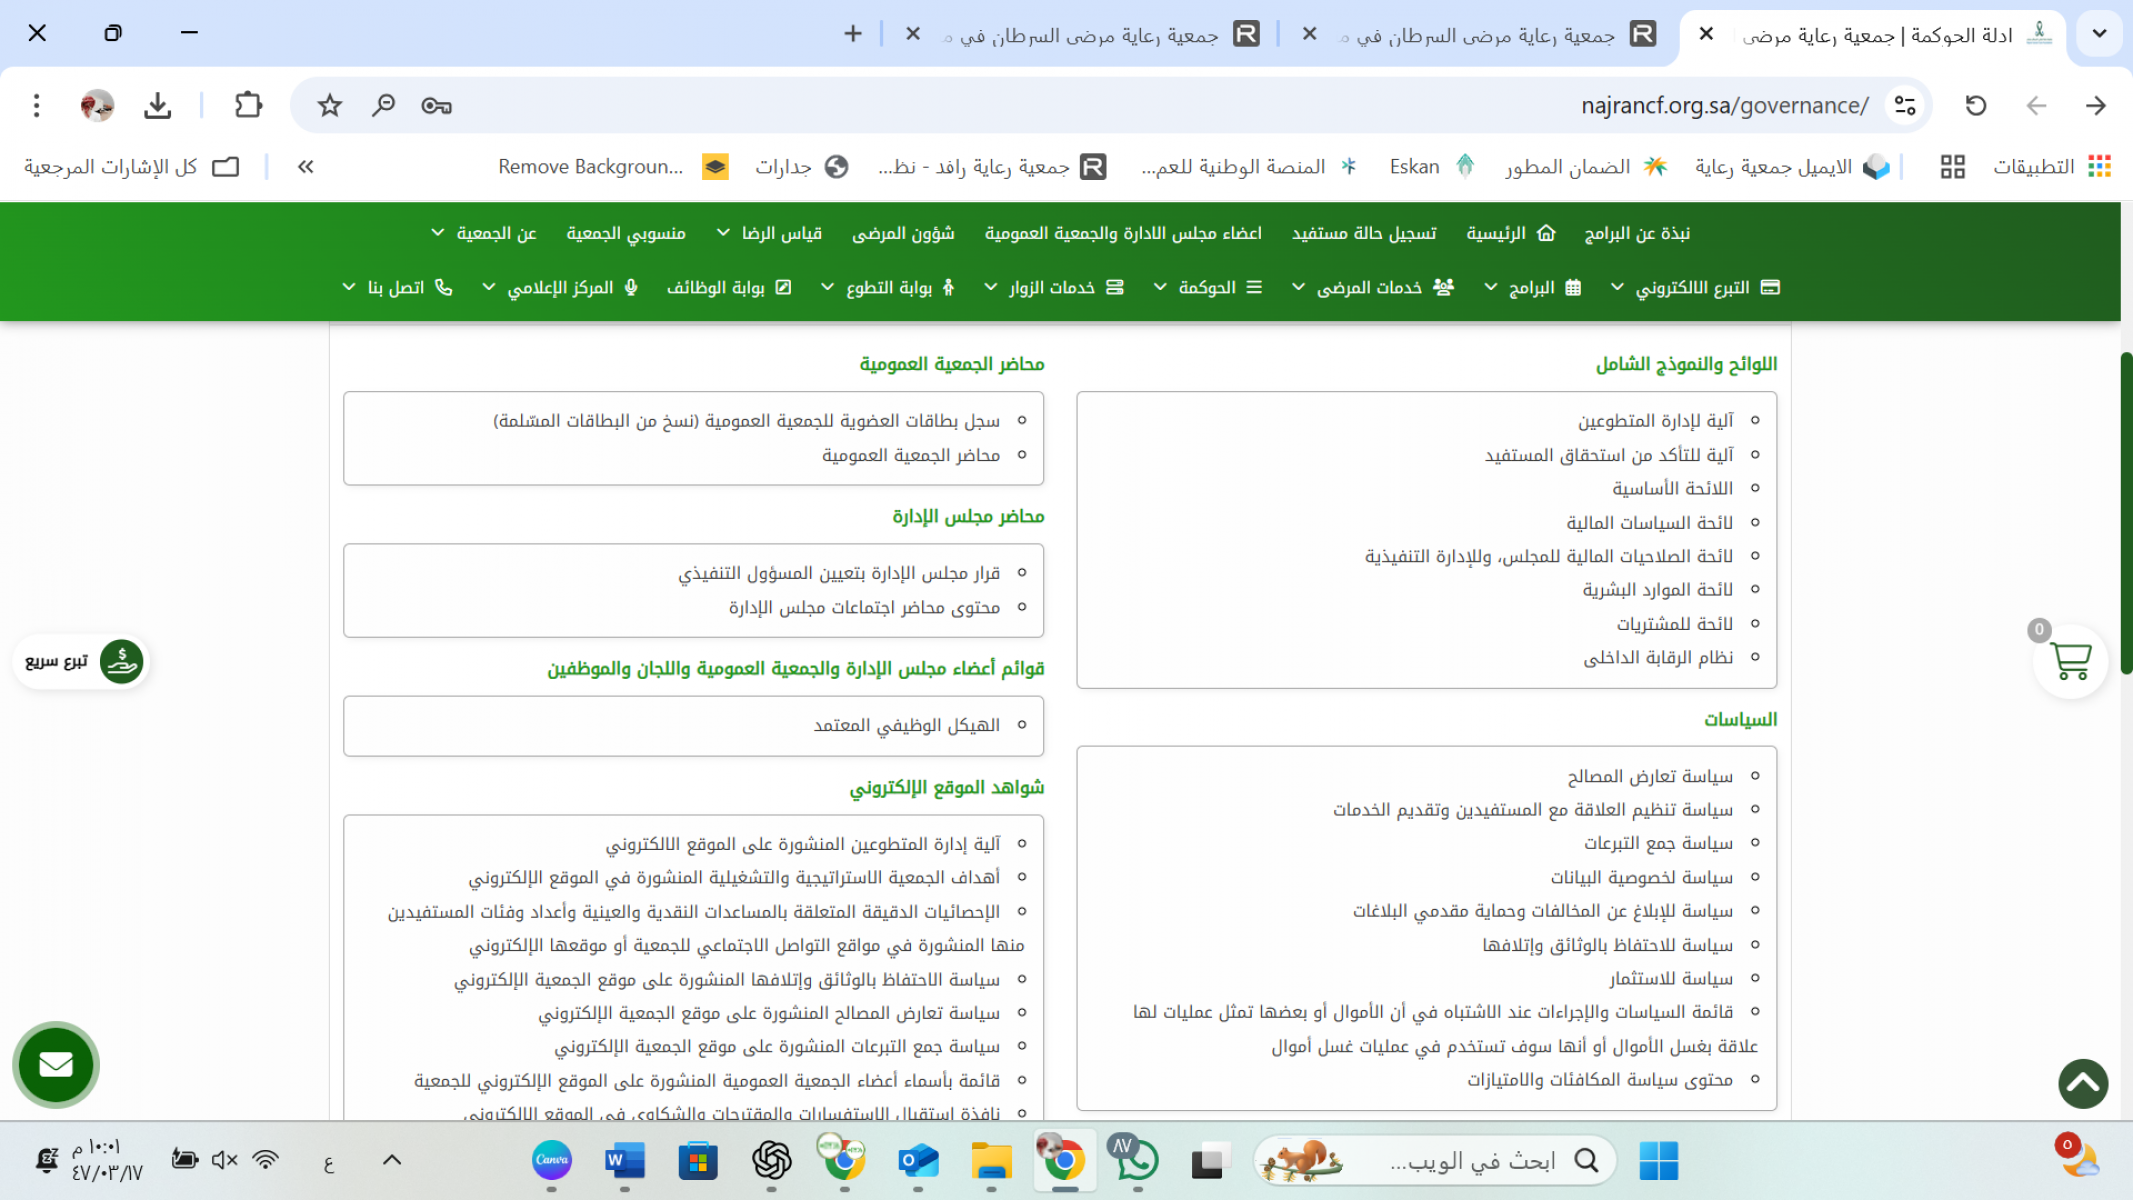Click the shopping cart icon
Viewport: 2133px width, 1200px height.
point(2070,661)
